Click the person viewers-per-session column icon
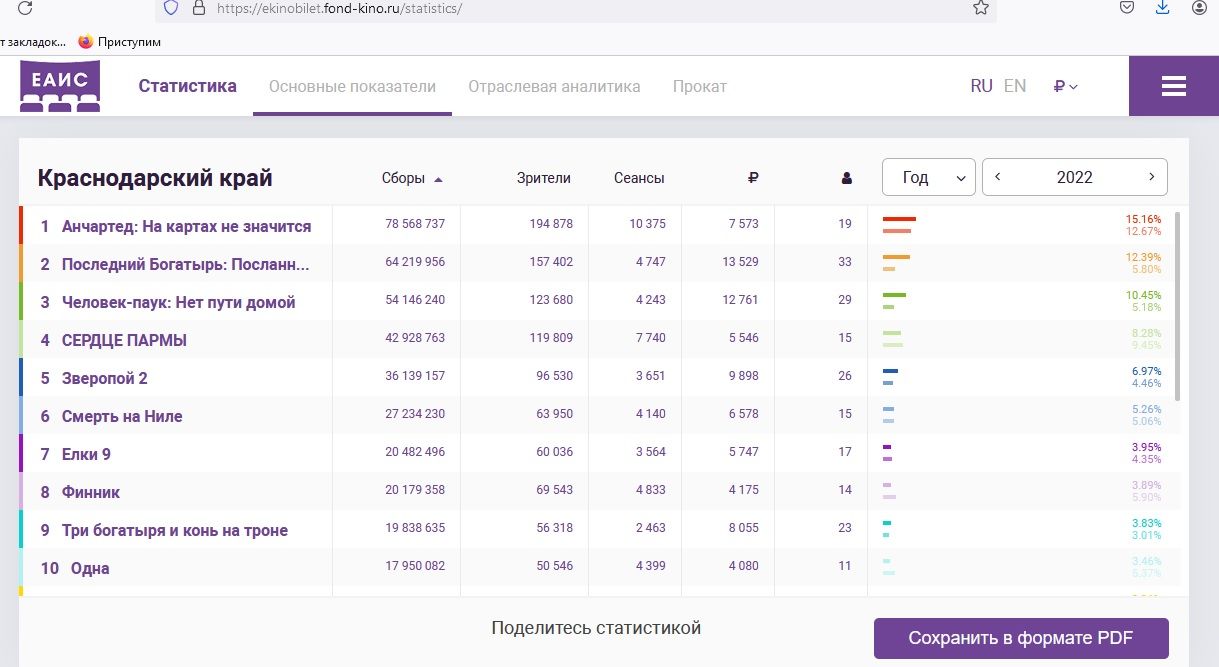 coord(847,179)
